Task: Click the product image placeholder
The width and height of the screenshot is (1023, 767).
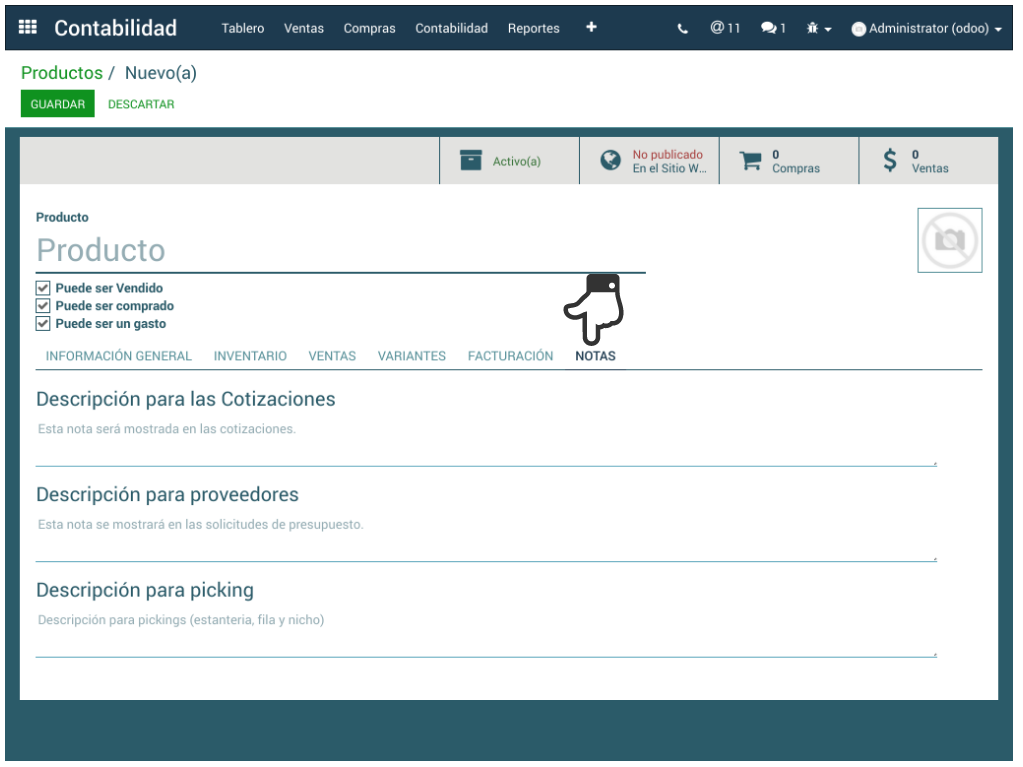Action: coord(949,240)
